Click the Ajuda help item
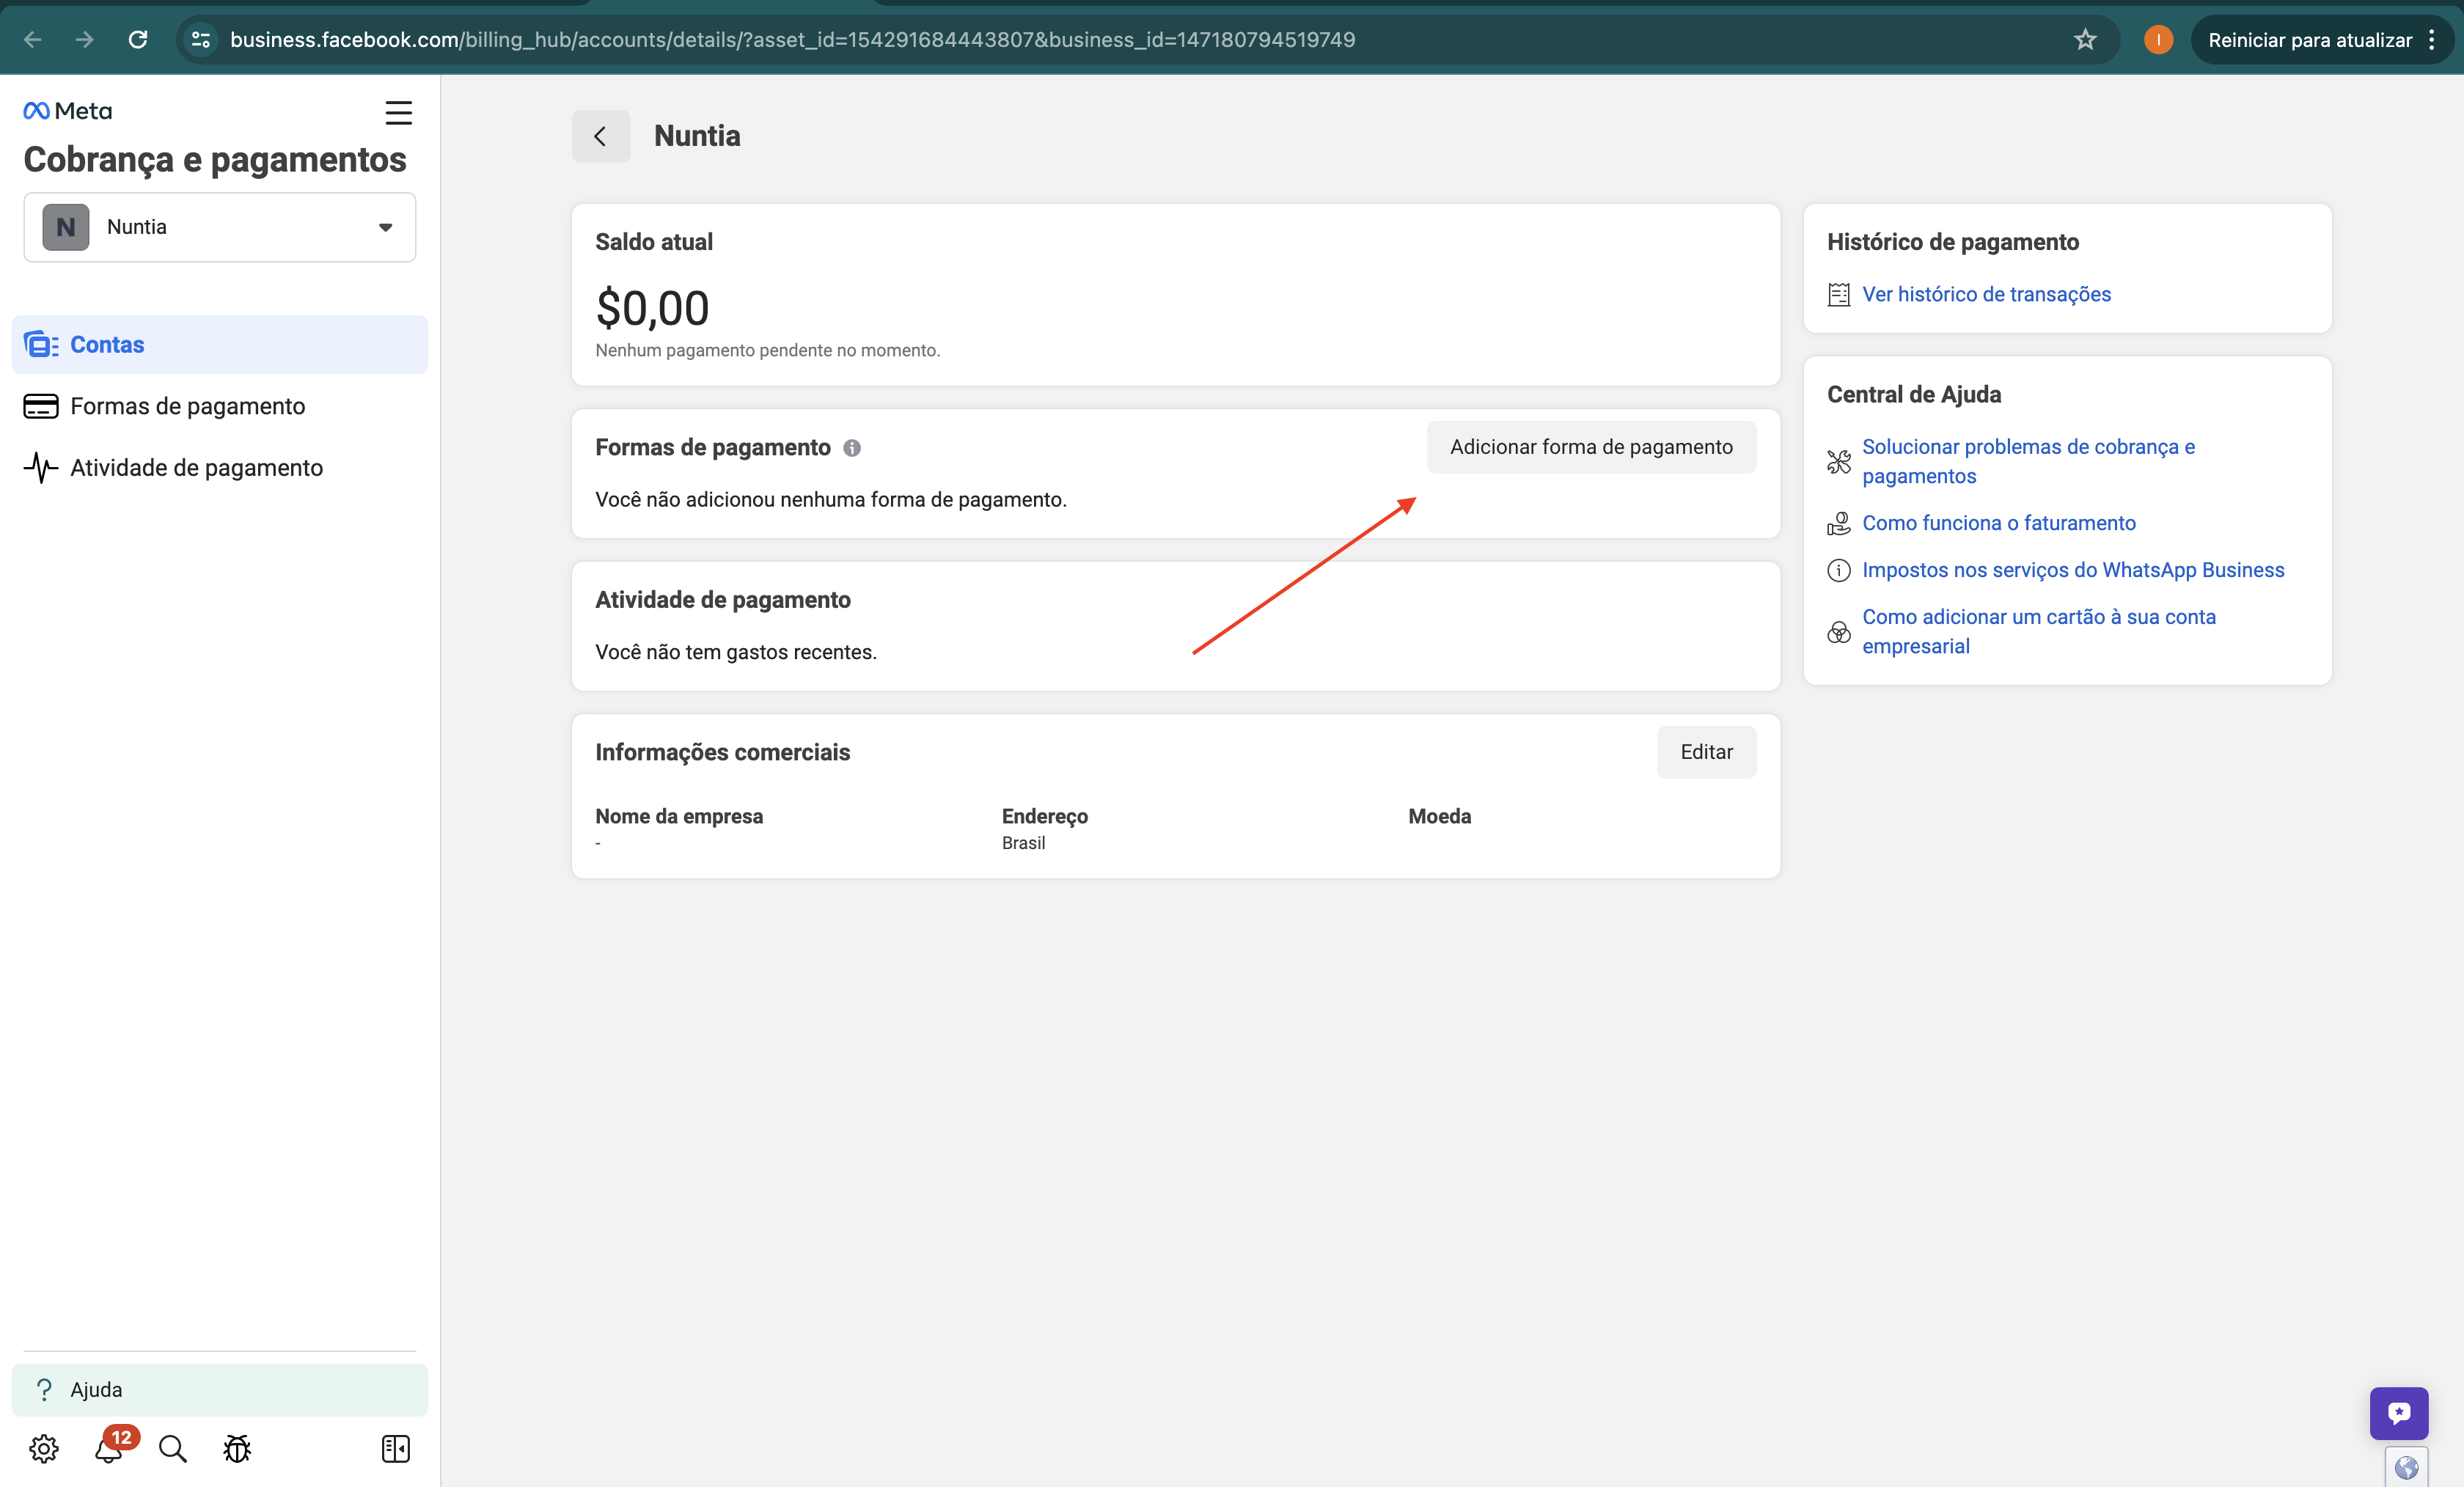Image resolution: width=2464 pixels, height=1487 pixels. coord(220,1389)
